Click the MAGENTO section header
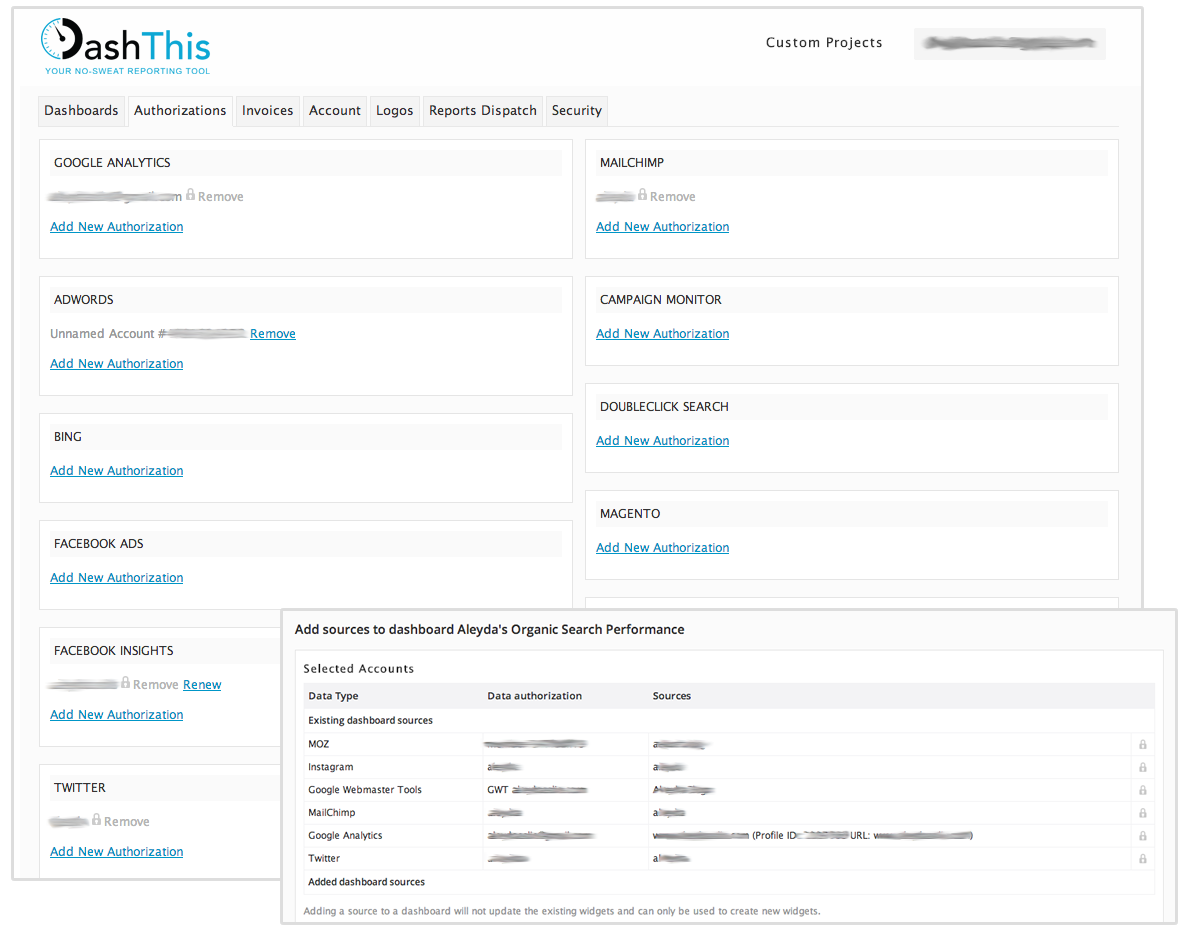Screen dimensions: 1194x932 tap(852, 514)
